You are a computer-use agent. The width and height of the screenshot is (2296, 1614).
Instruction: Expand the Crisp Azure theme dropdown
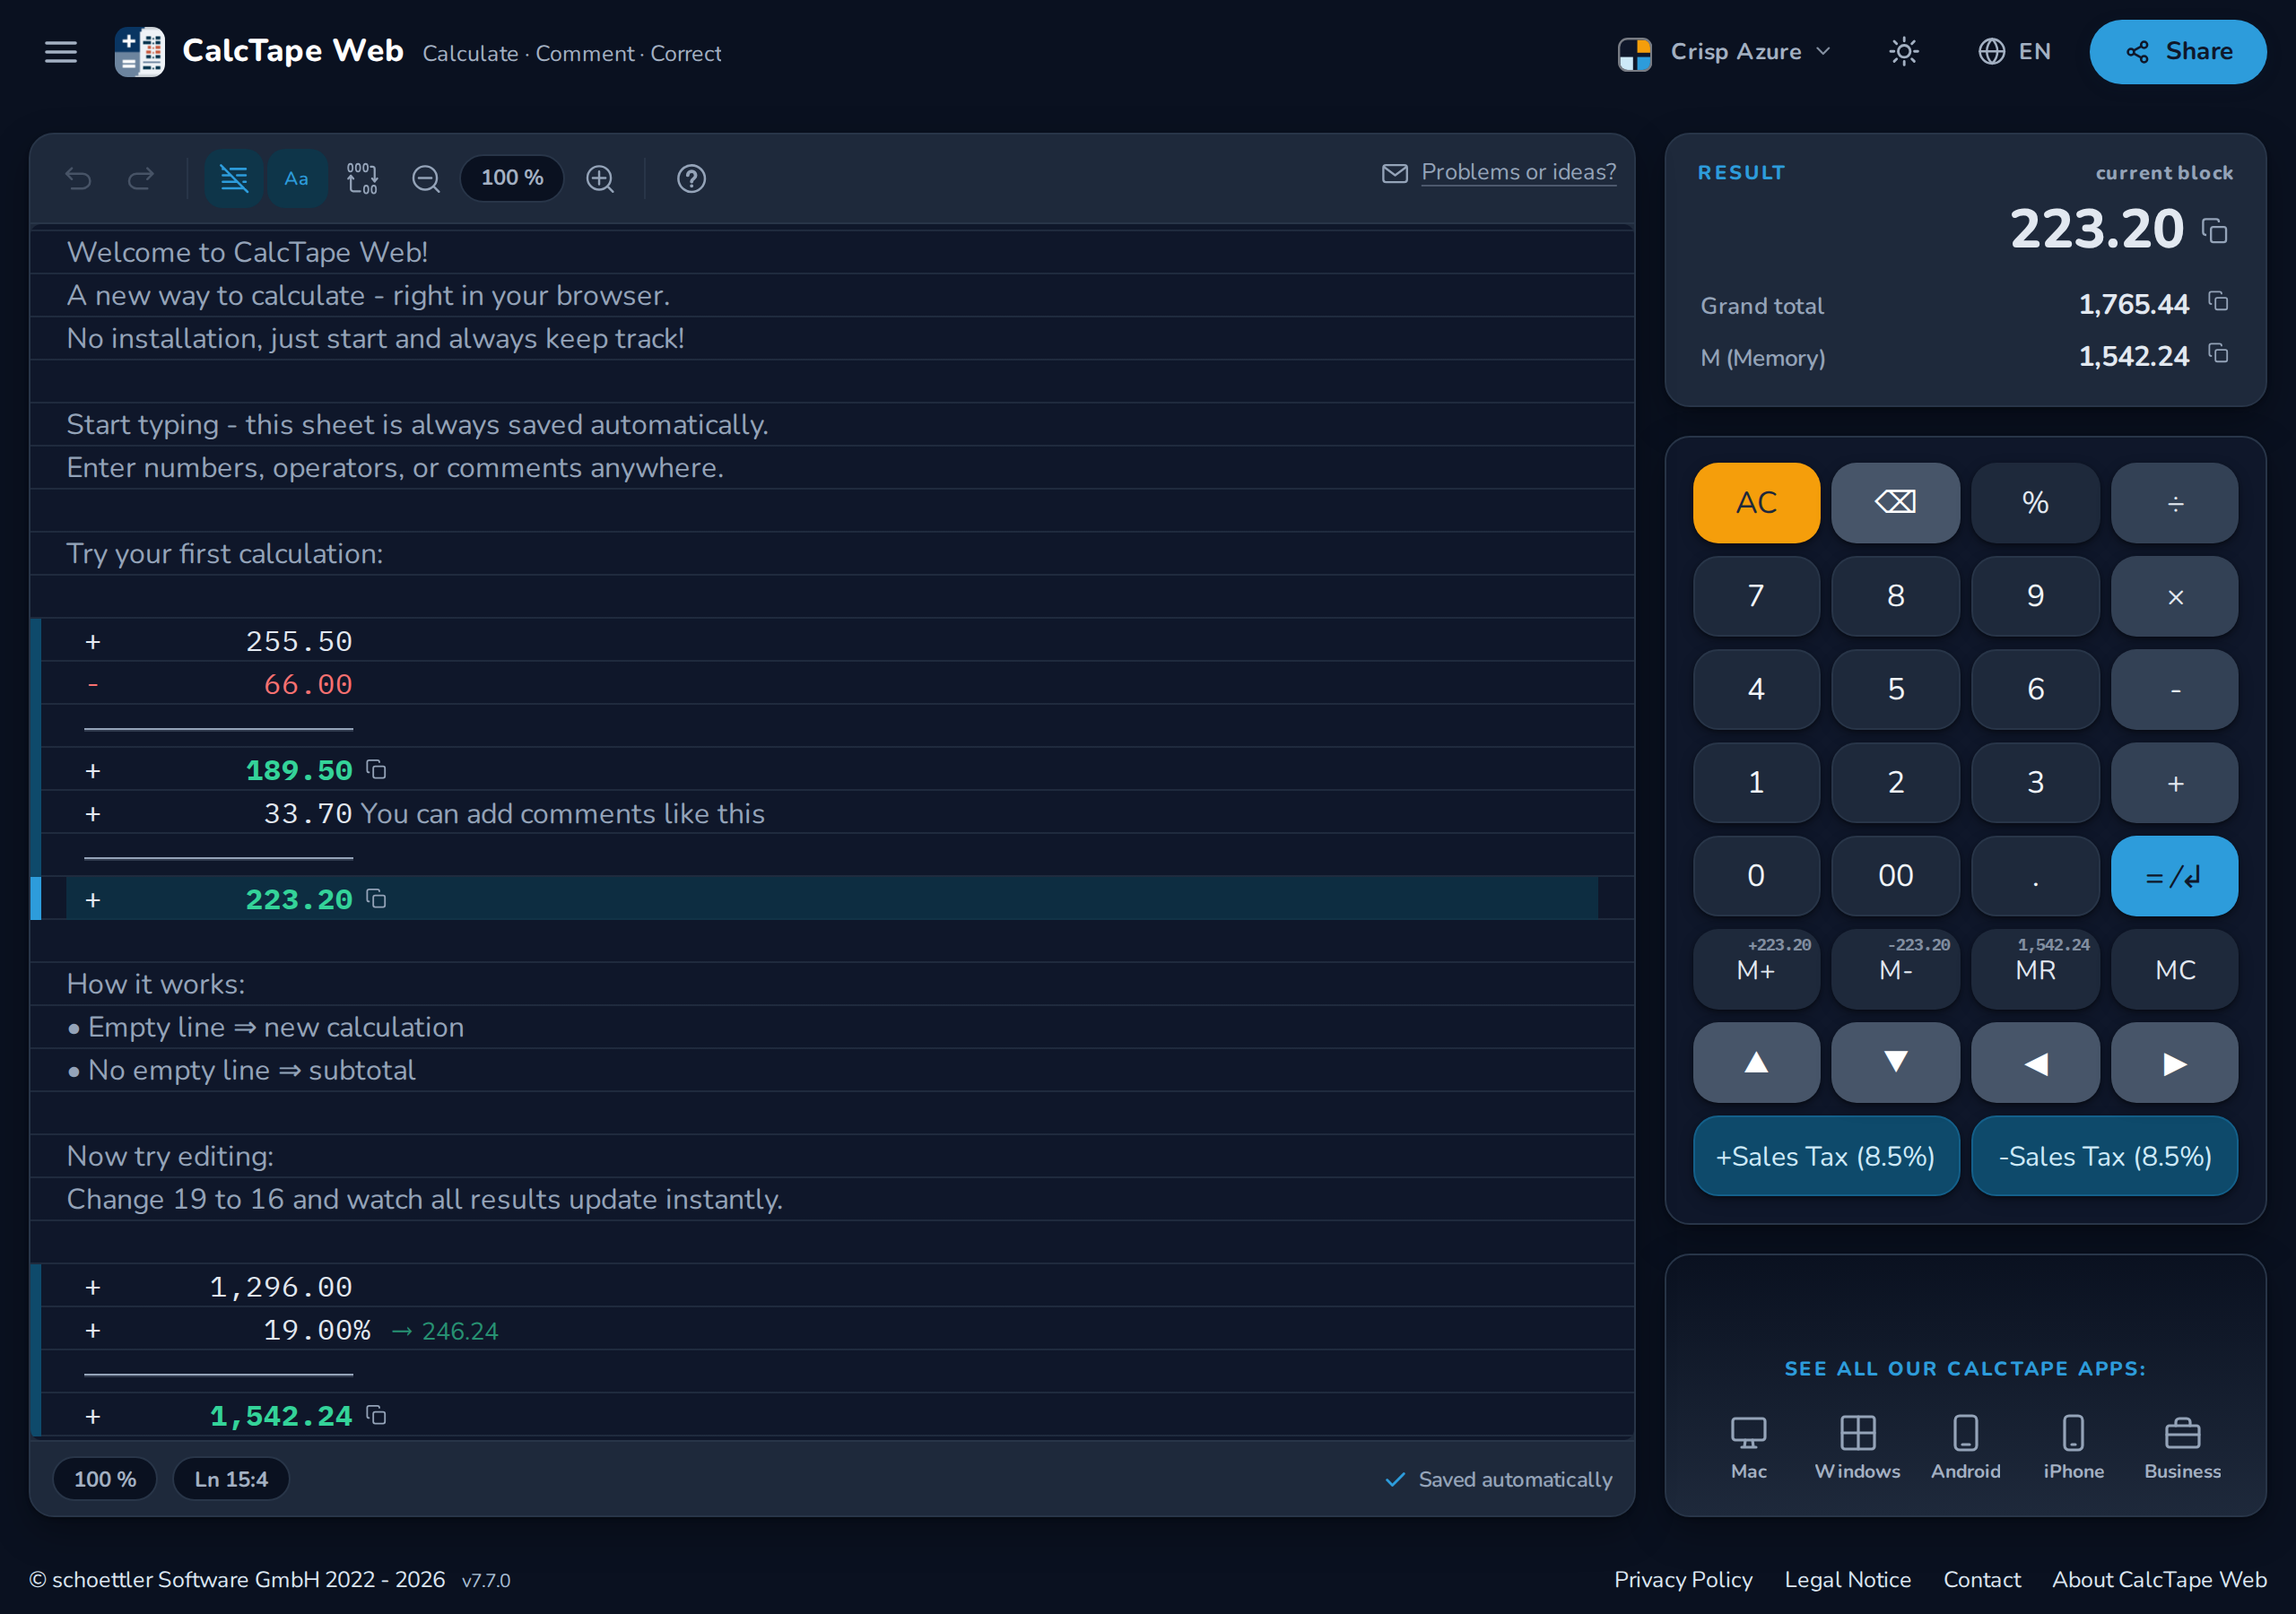(1725, 52)
